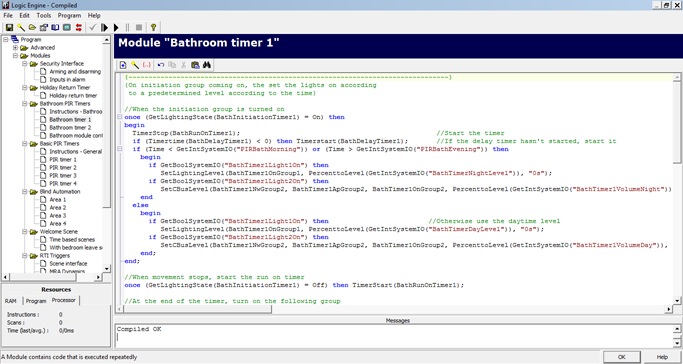Select the Holiday return timer module
Viewport: 683px width, 364px height.
(x=73, y=95)
